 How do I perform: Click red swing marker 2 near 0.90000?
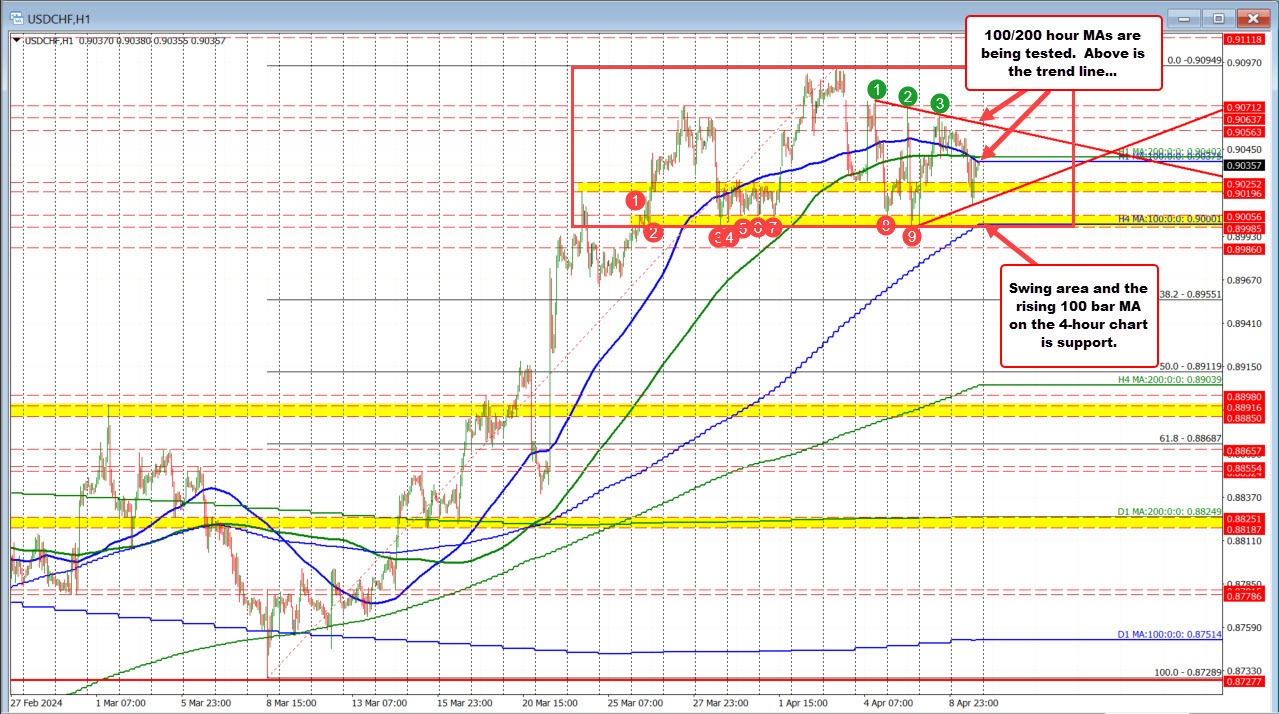click(654, 231)
